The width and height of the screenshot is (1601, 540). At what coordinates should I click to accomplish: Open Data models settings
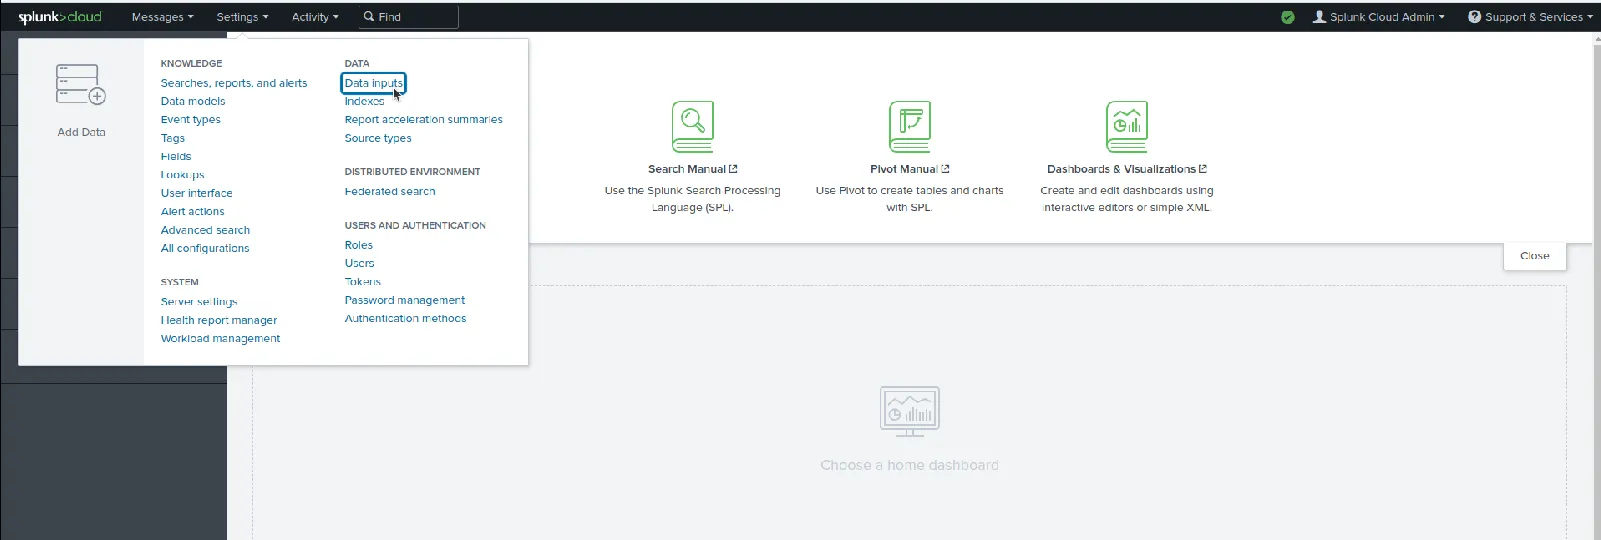pos(193,101)
